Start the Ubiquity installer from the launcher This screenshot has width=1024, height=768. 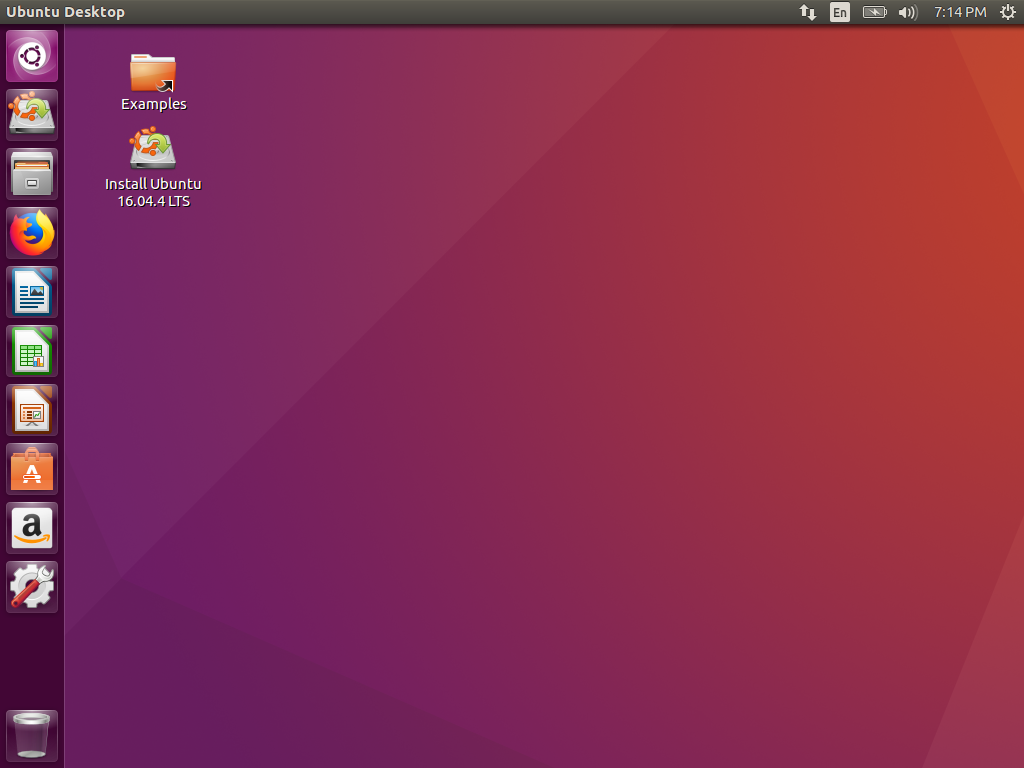31,114
